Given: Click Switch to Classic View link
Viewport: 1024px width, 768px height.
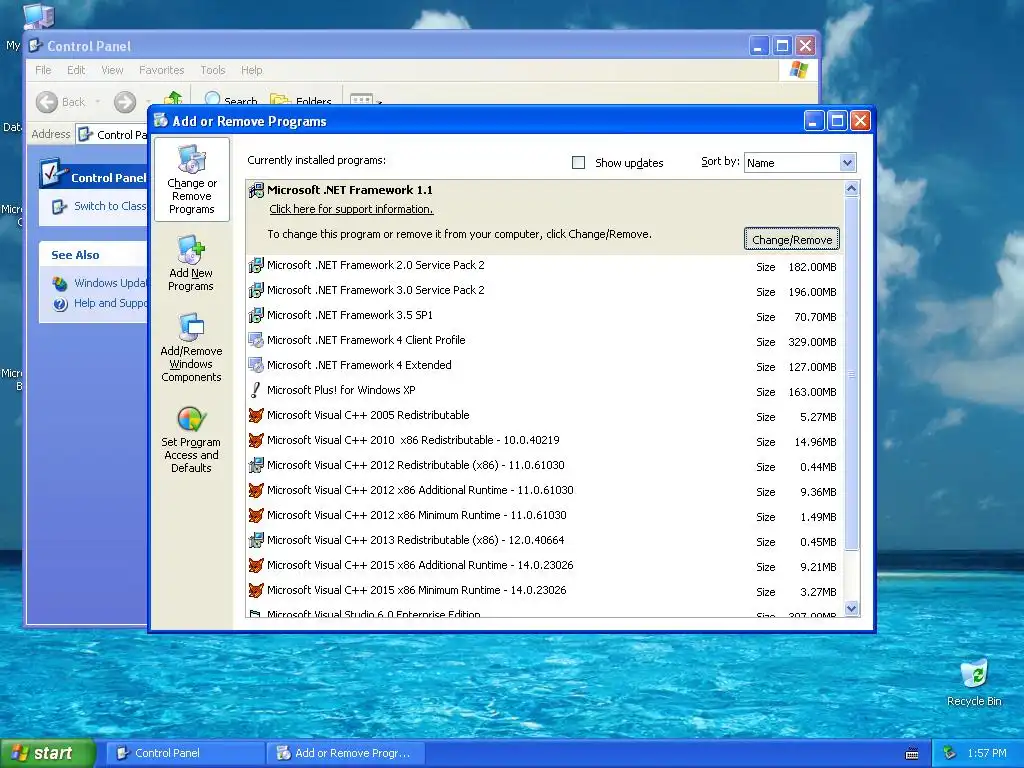Looking at the screenshot, I should pos(110,206).
